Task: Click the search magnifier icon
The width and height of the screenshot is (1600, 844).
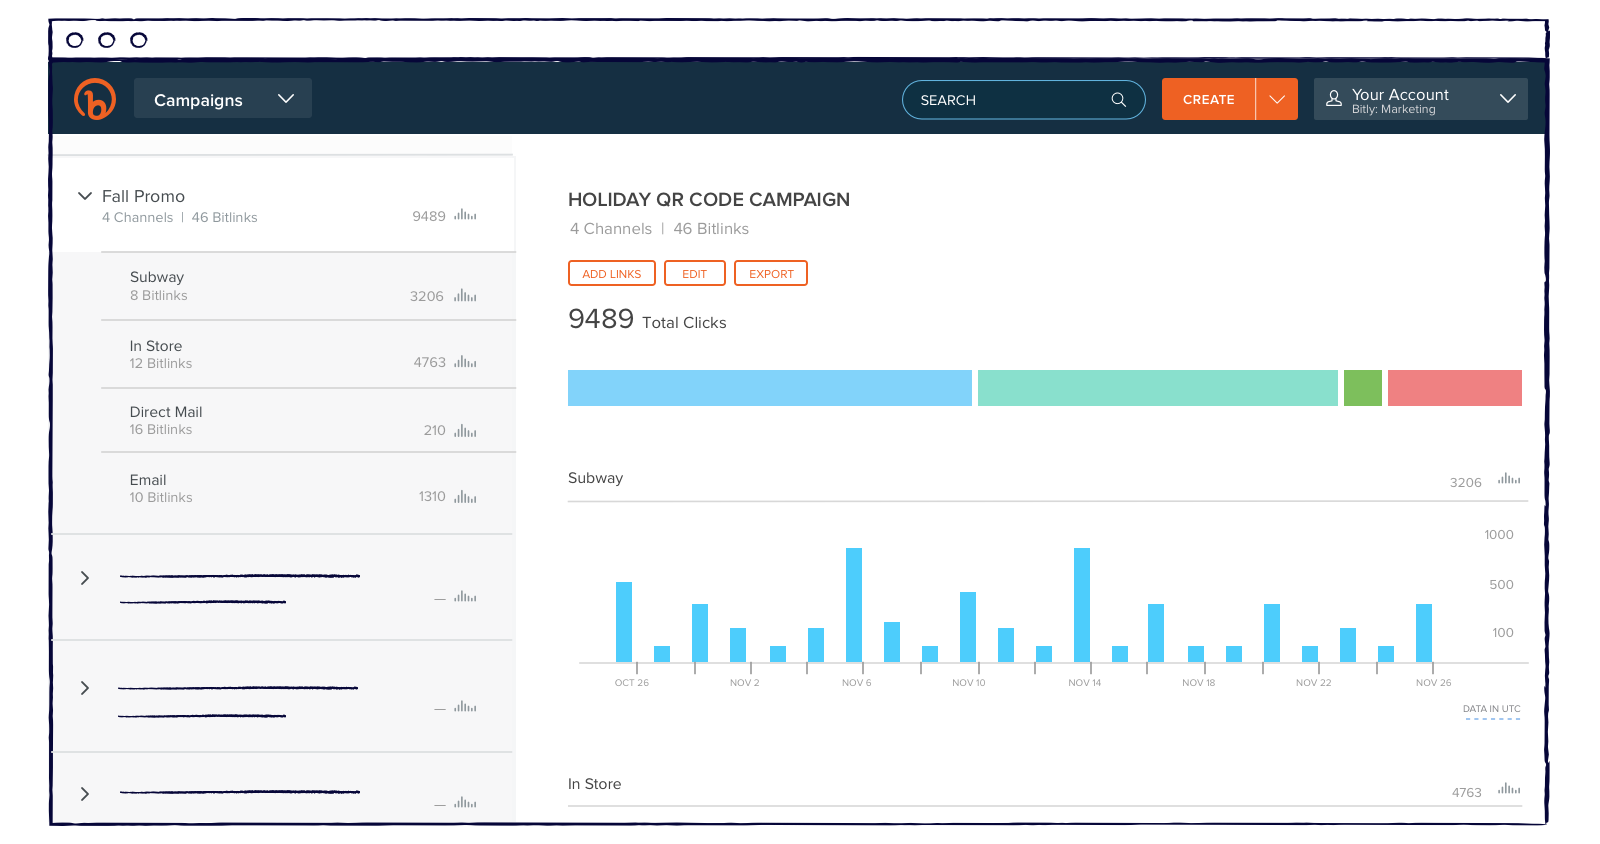Action: click(x=1119, y=100)
